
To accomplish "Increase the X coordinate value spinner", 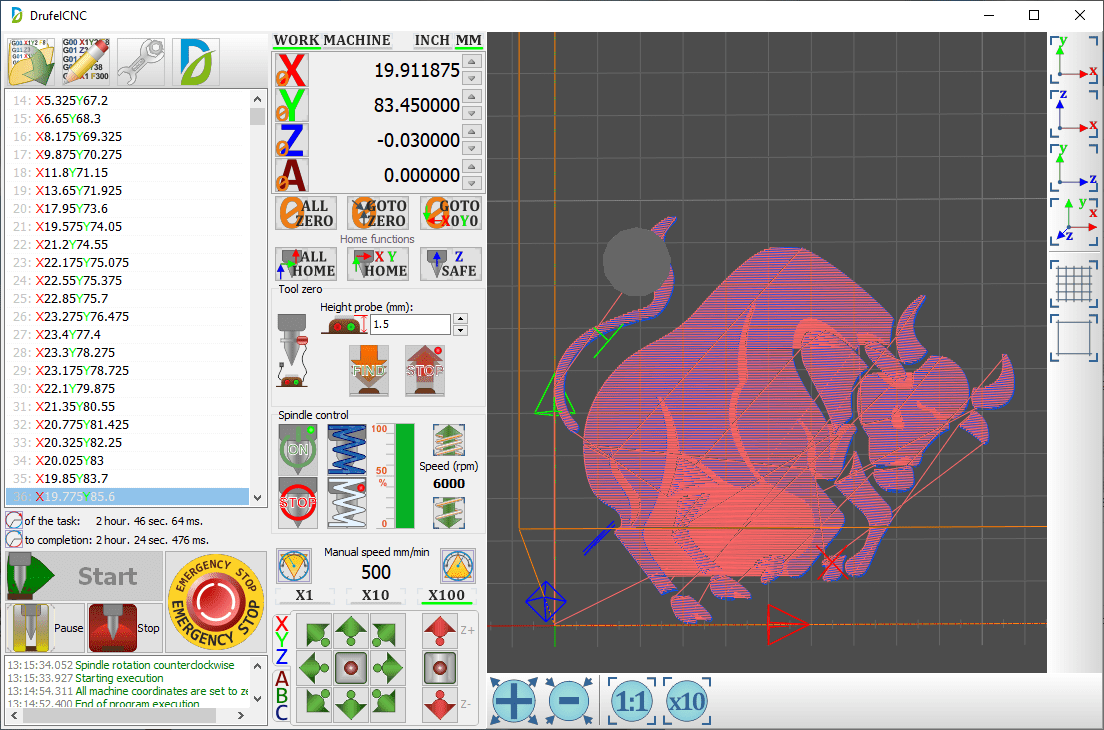I will click(472, 62).
